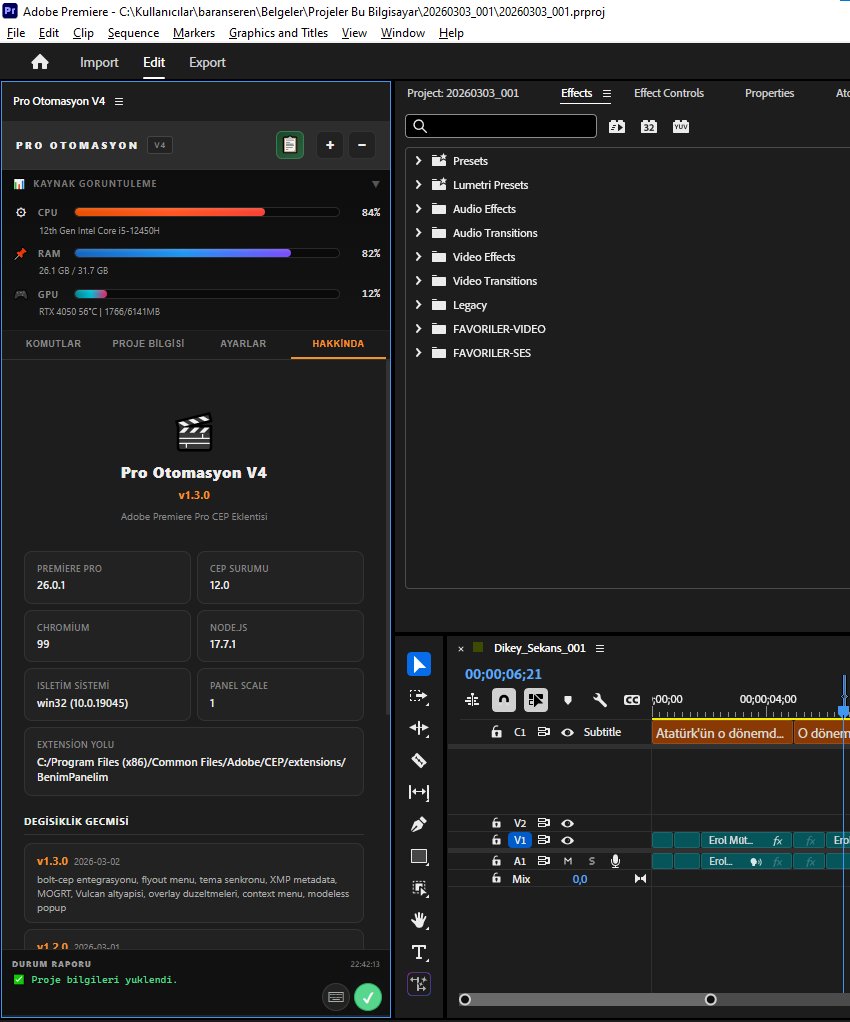
Task: Toggle lock on V2 track
Action: [496, 823]
